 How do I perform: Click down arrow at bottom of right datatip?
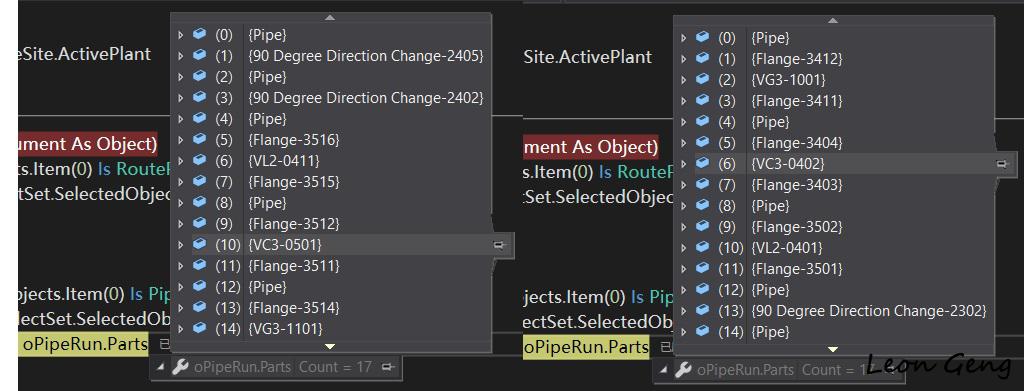click(x=833, y=349)
